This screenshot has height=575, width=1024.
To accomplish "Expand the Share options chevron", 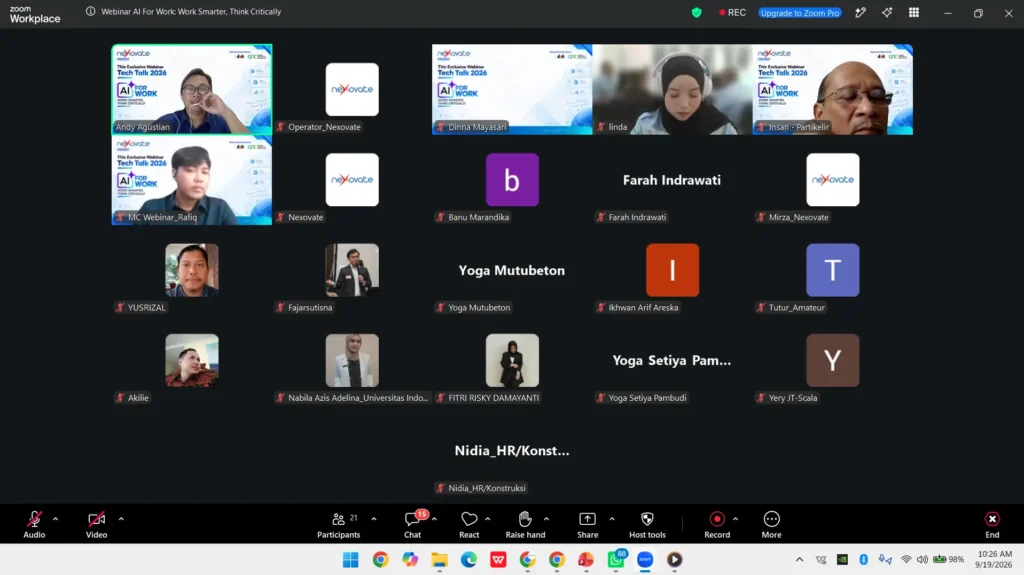I will [x=612, y=519].
